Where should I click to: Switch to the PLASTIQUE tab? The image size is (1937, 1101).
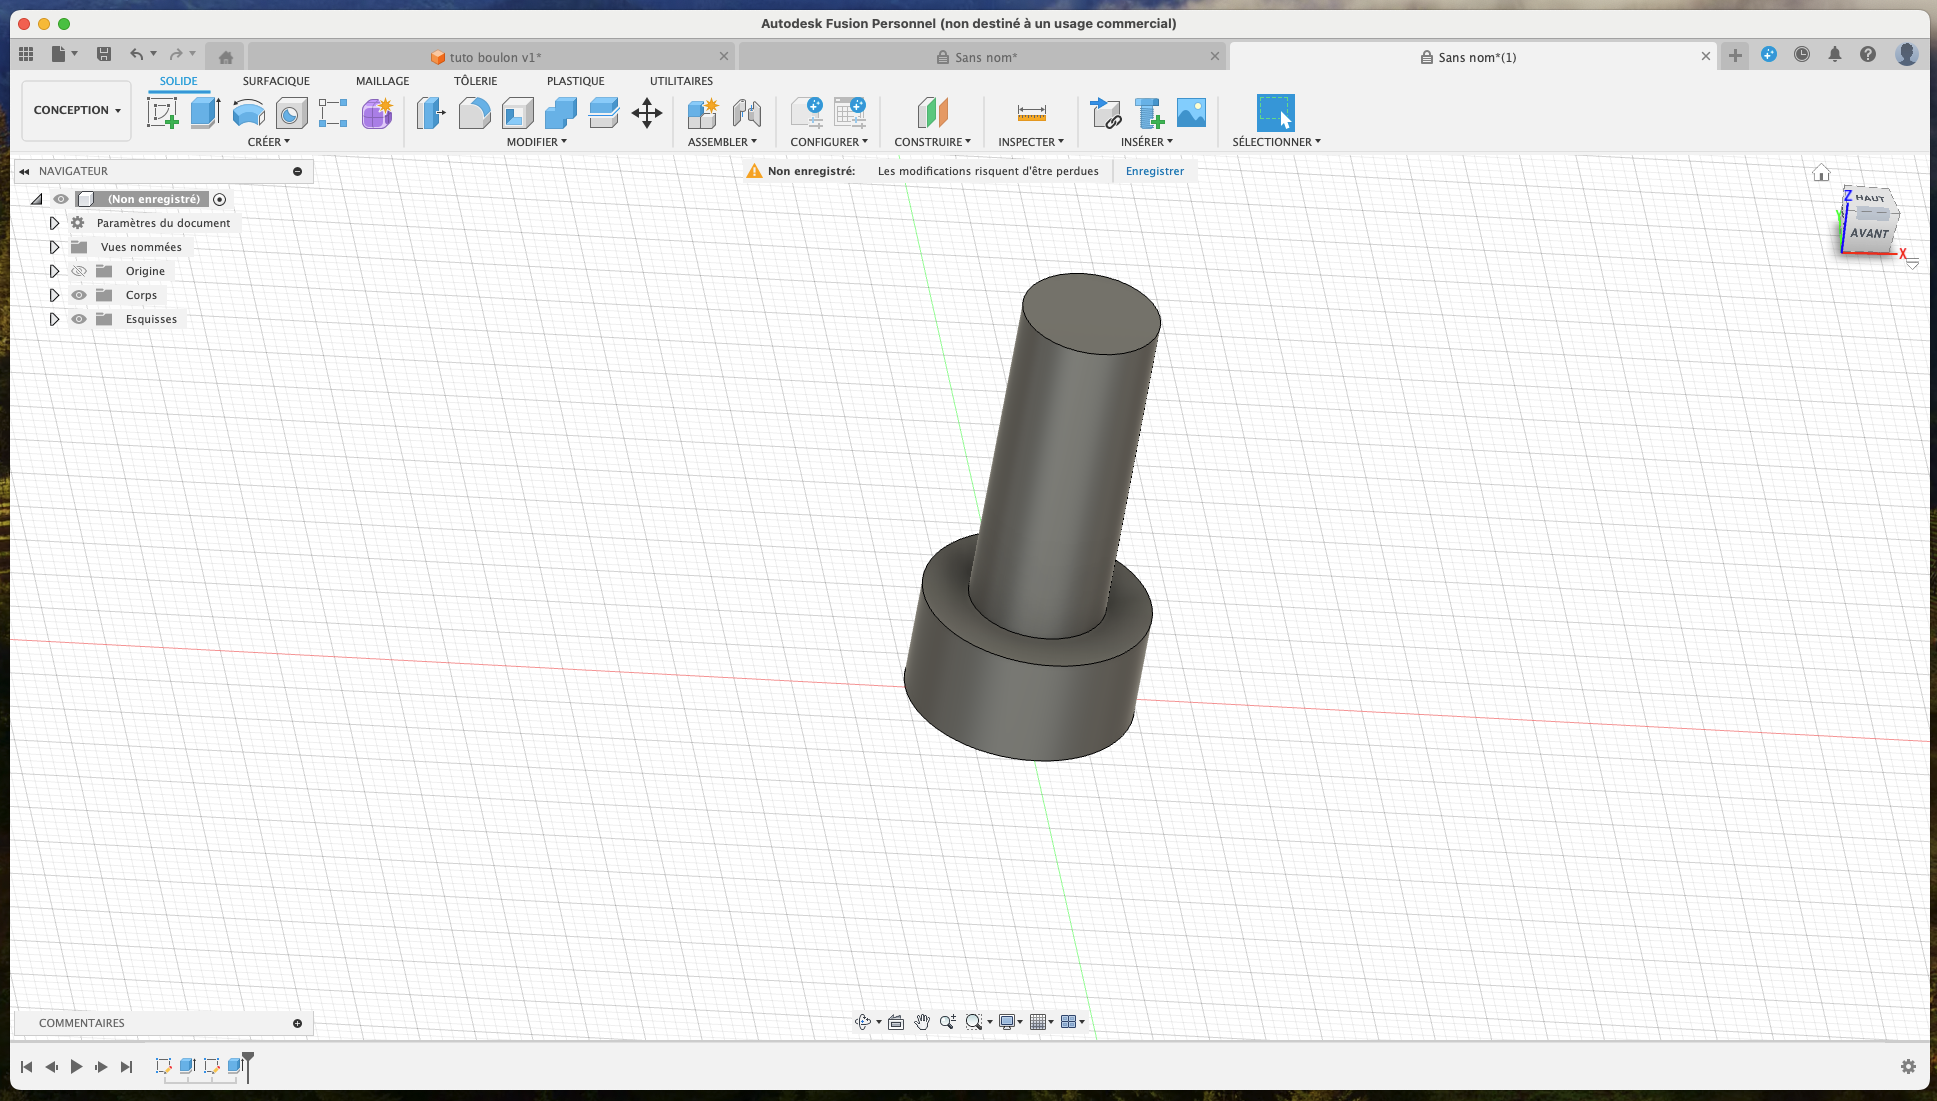[x=575, y=81]
